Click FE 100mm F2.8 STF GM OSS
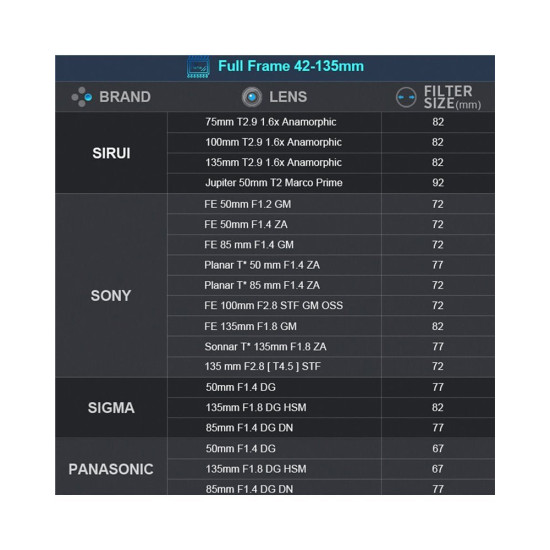The image size is (550, 550). 273,306
